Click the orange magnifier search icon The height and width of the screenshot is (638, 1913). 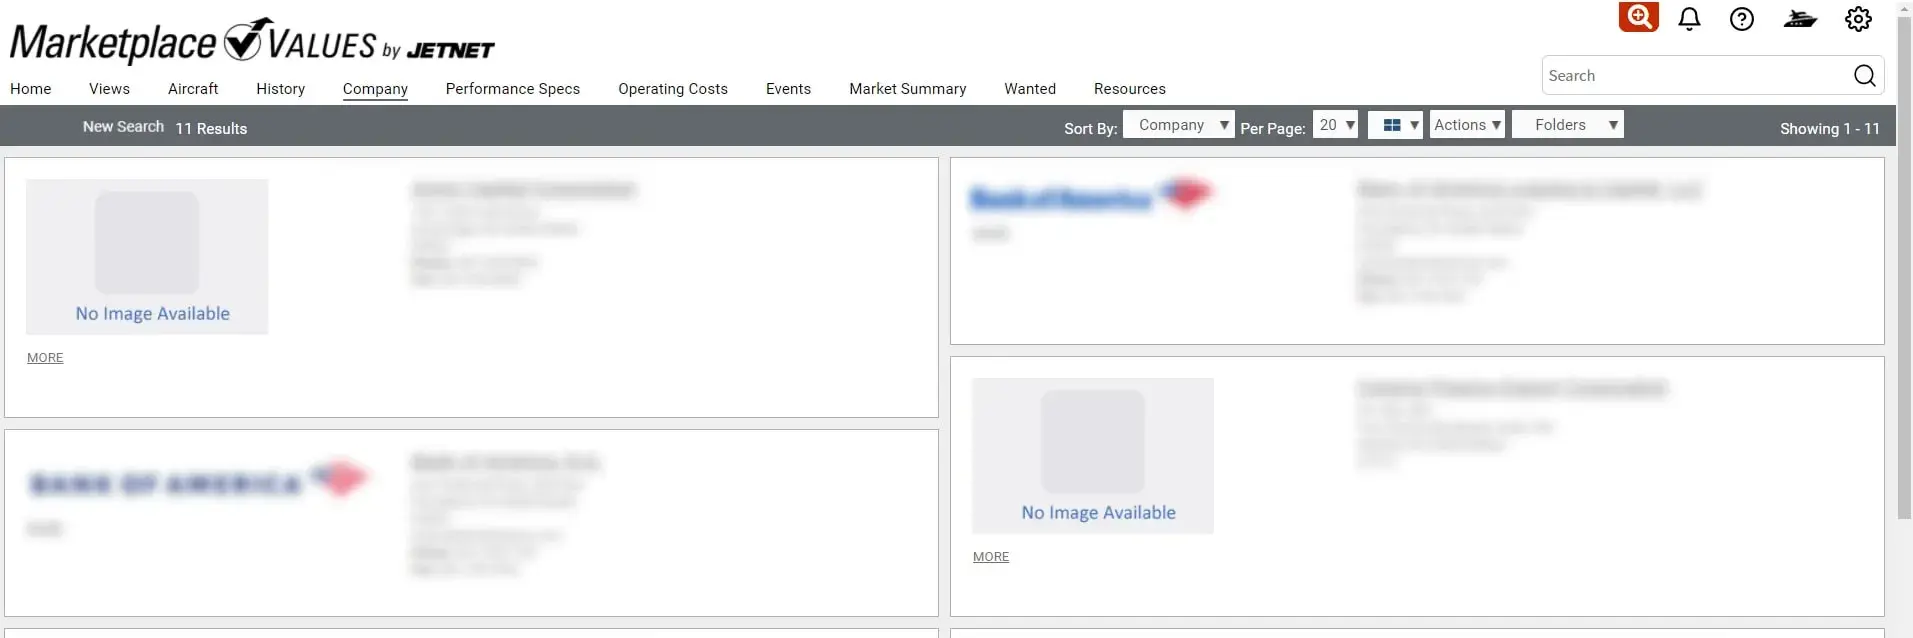point(1638,18)
